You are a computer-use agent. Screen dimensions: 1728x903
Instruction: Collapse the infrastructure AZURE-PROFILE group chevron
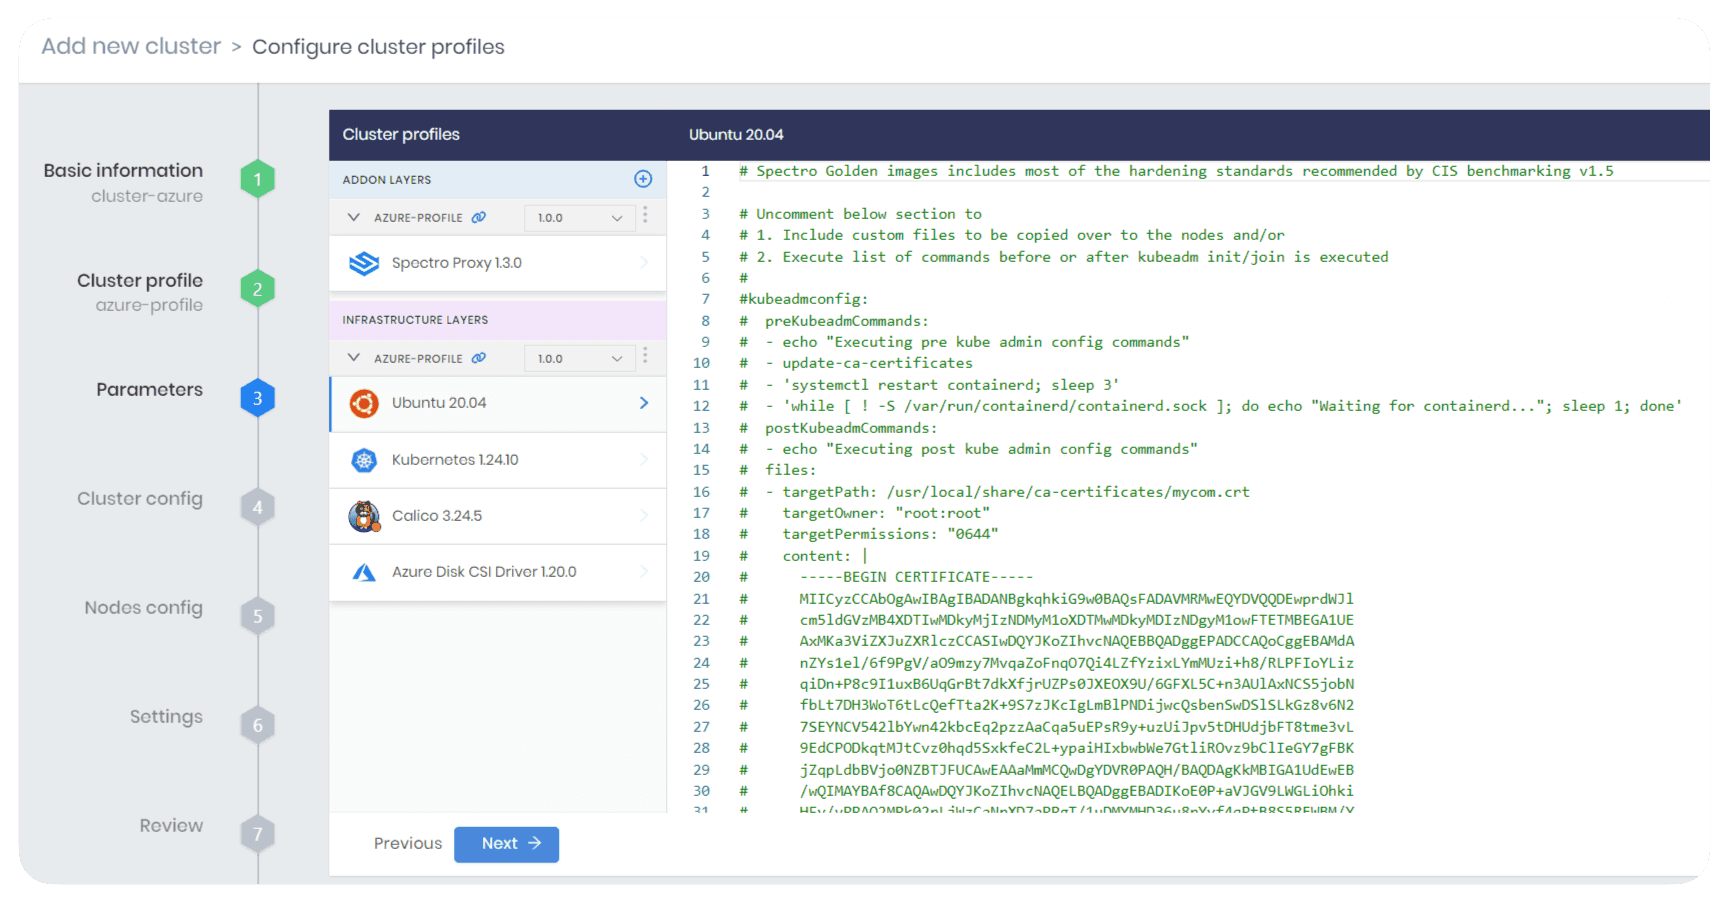pyautogui.click(x=353, y=358)
